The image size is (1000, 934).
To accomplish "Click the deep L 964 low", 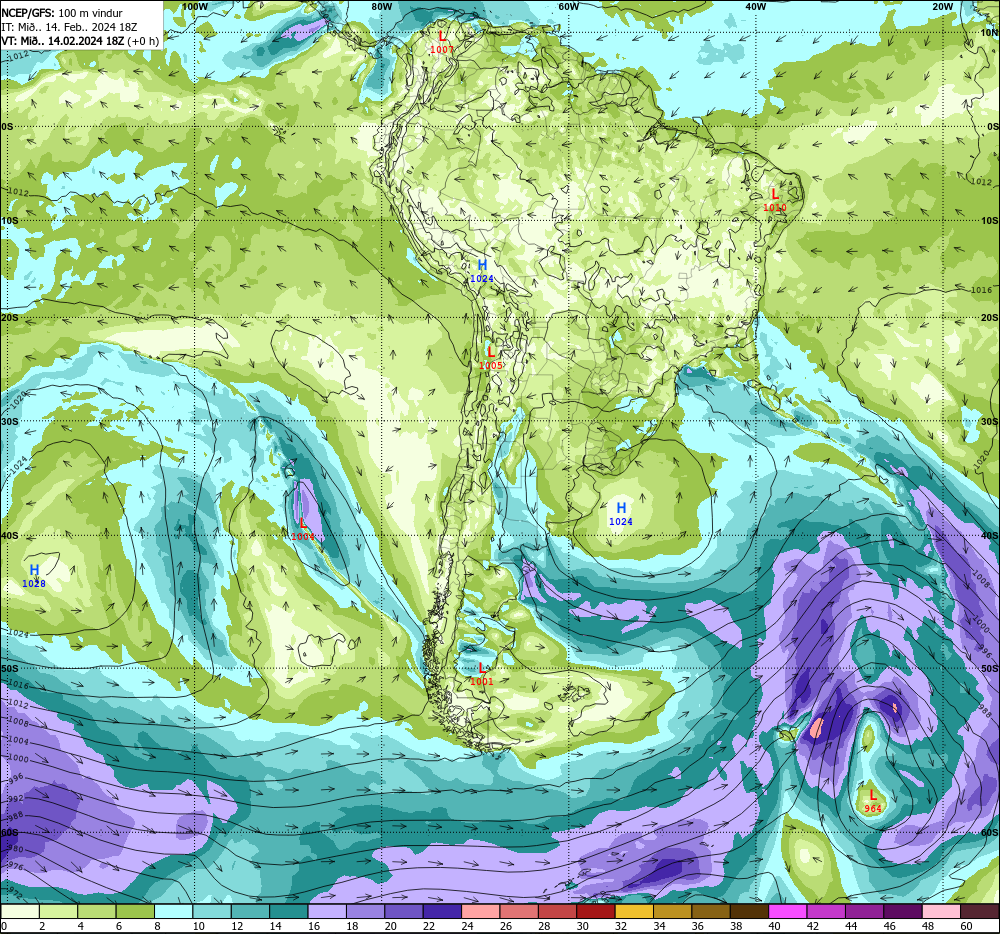I will point(873,801).
